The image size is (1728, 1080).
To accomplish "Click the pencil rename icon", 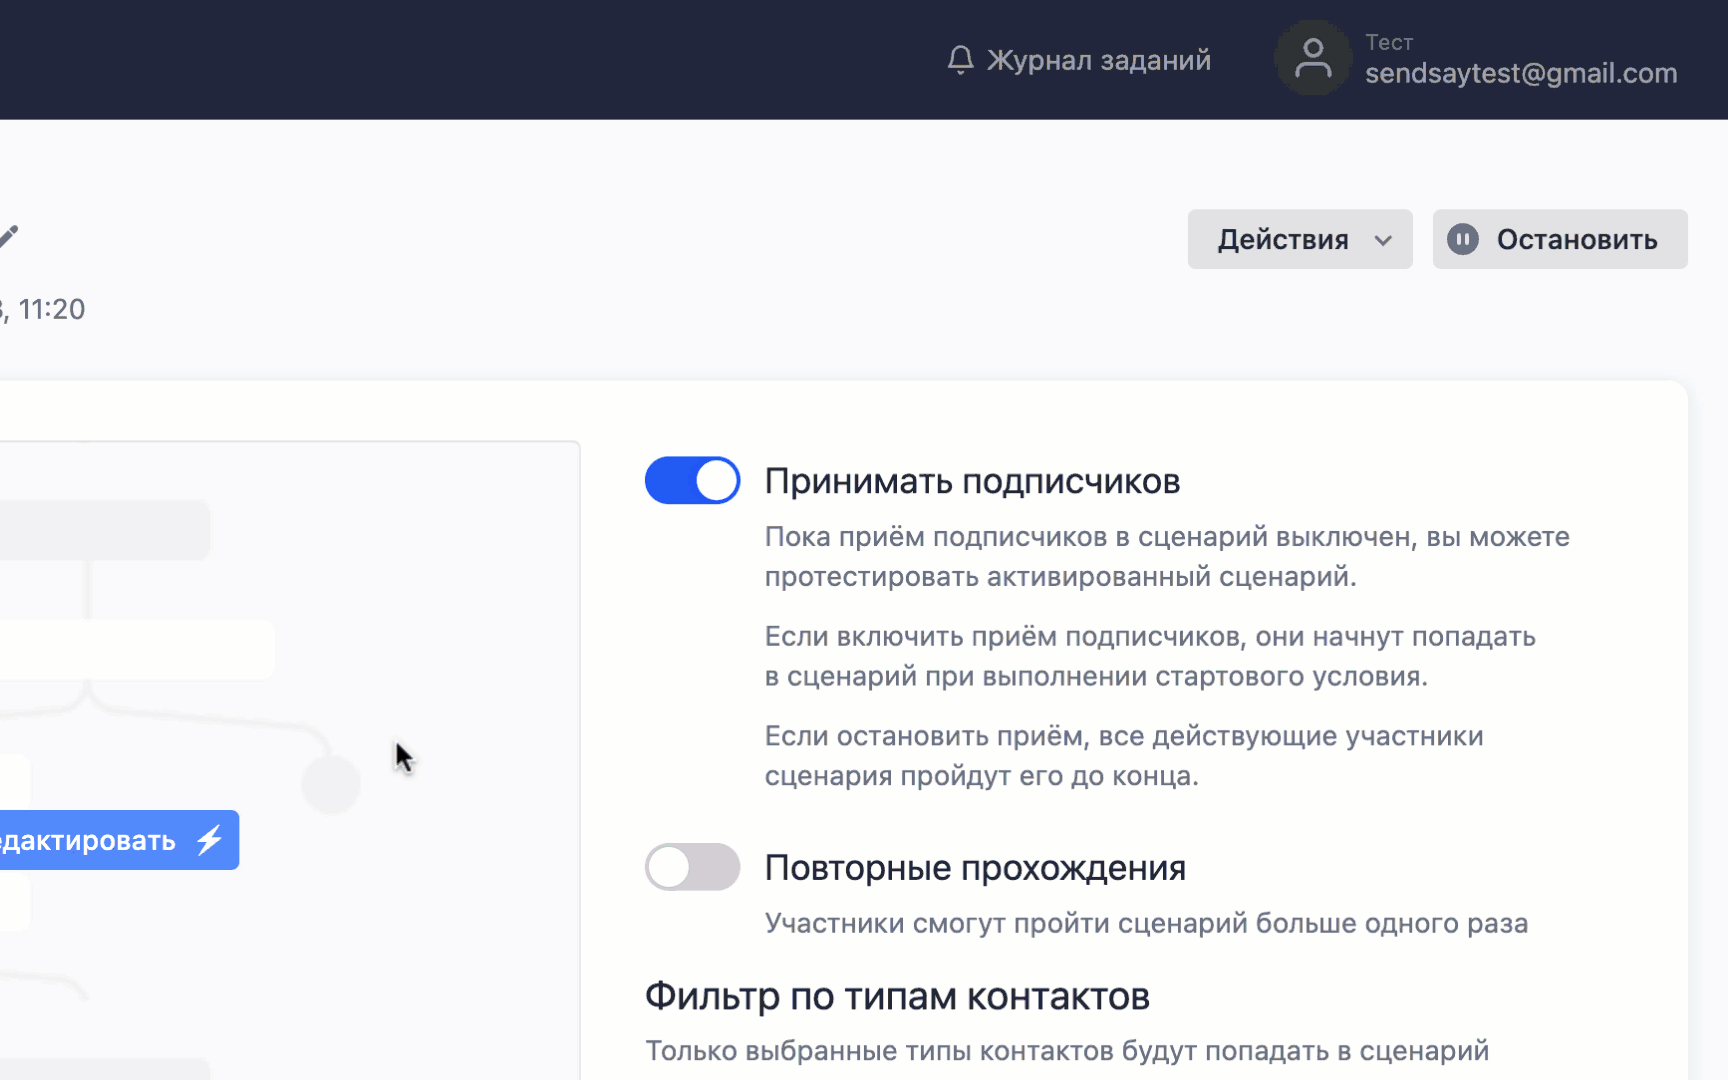I will 8,237.
